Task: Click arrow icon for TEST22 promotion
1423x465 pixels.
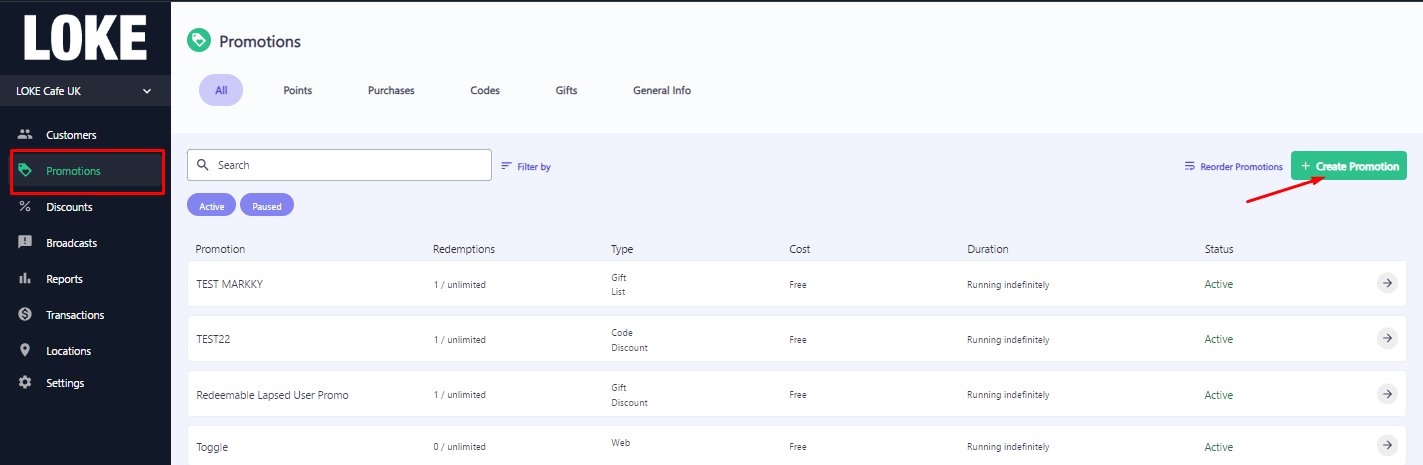Action: (x=1387, y=338)
